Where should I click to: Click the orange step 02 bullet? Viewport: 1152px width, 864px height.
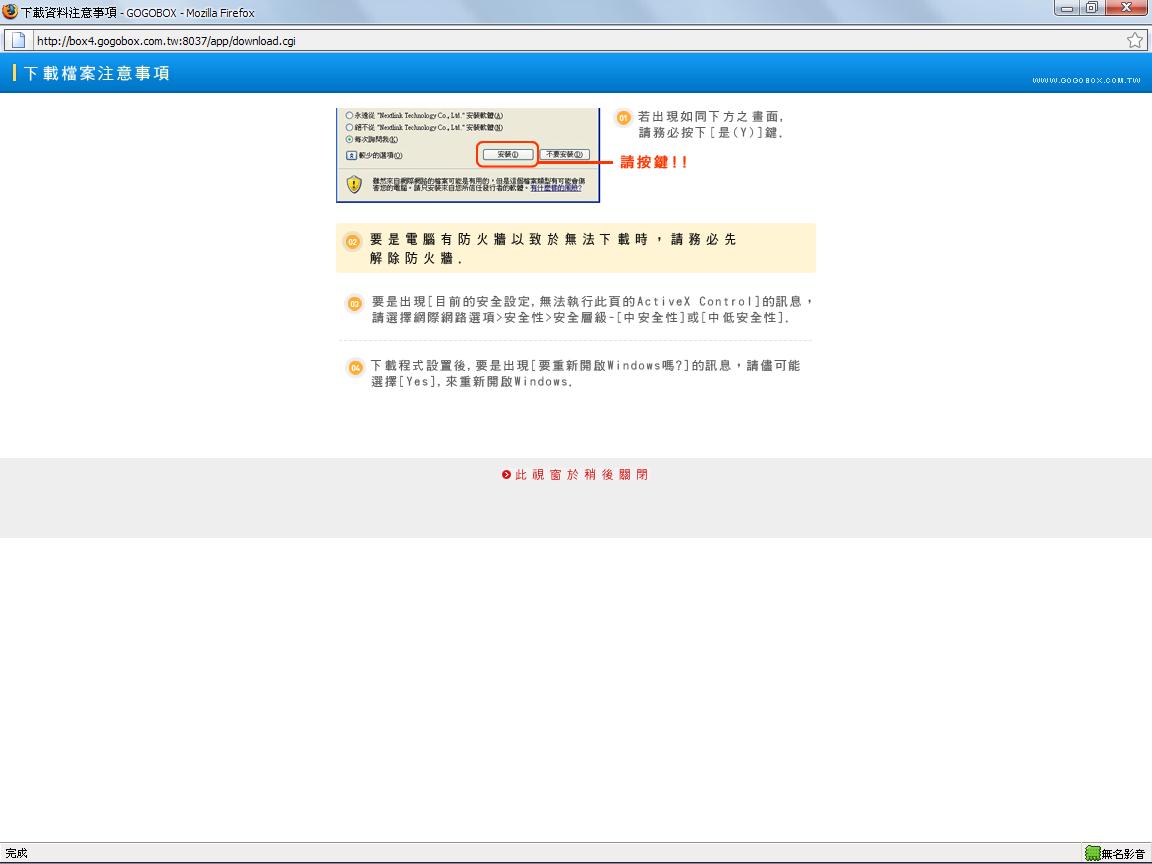pos(352,241)
